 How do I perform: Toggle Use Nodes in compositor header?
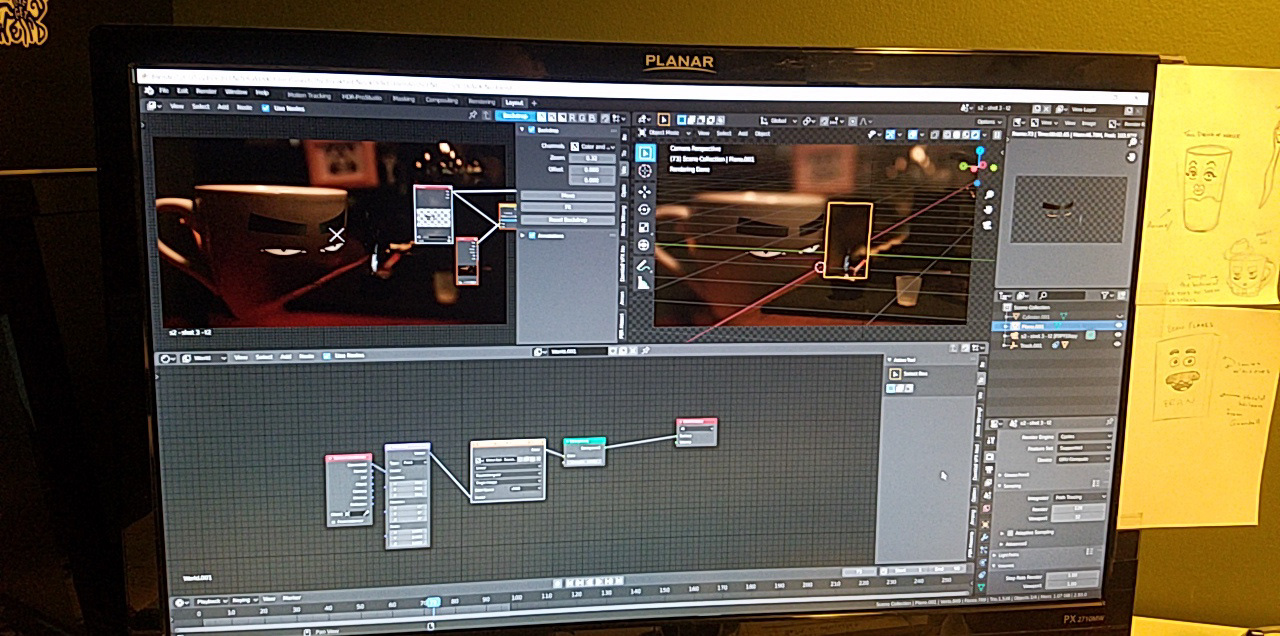pyautogui.click(x=265, y=107)
